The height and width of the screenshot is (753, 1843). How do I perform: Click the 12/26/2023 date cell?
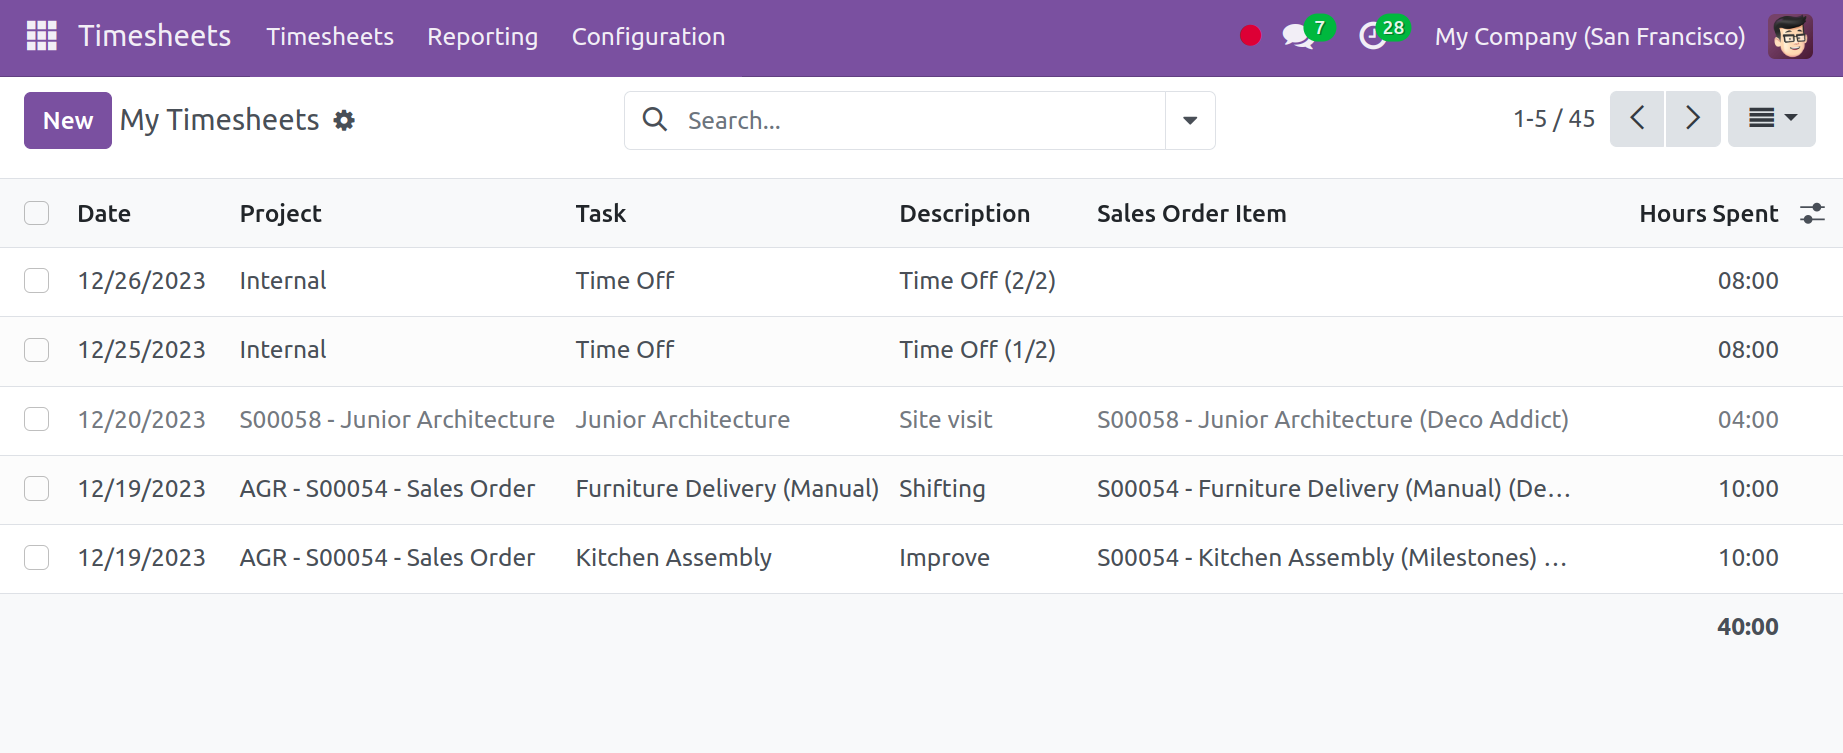click(x=142, y=281)
